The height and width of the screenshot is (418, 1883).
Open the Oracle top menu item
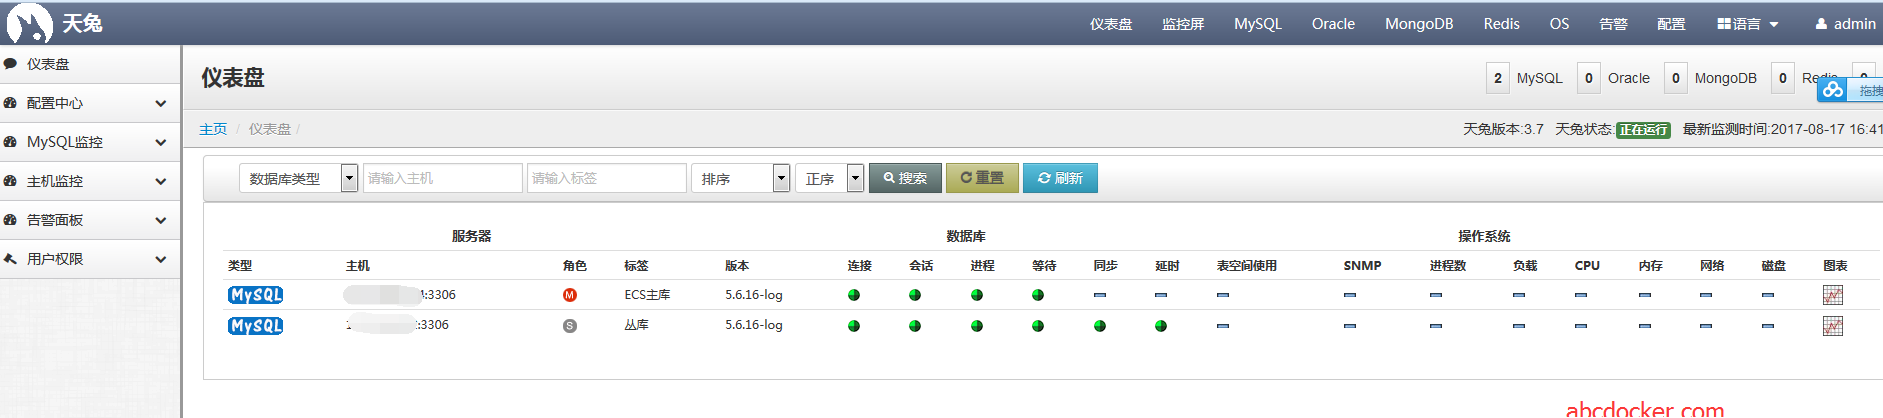tap(1333, 24)
